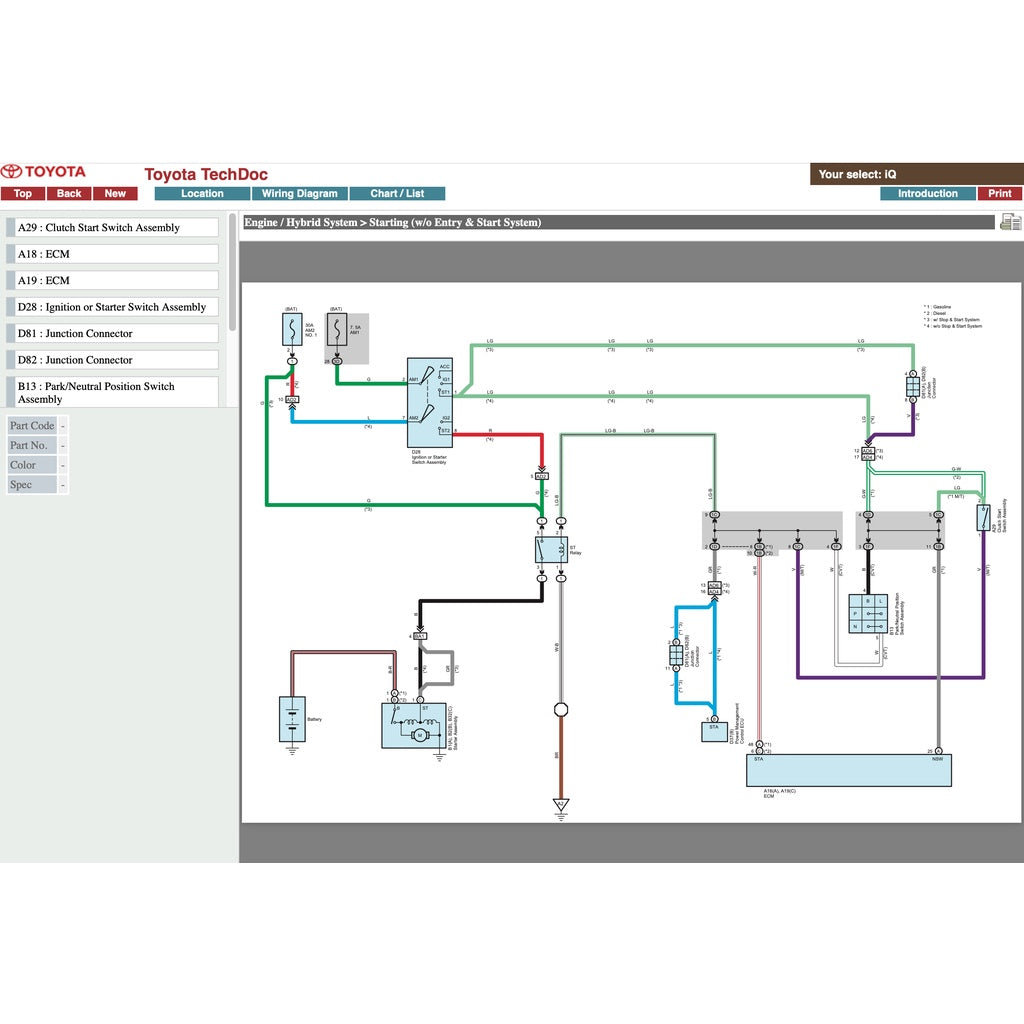
Task: Click the component list vertical scrollbar
Action: [x=233, y=270]
